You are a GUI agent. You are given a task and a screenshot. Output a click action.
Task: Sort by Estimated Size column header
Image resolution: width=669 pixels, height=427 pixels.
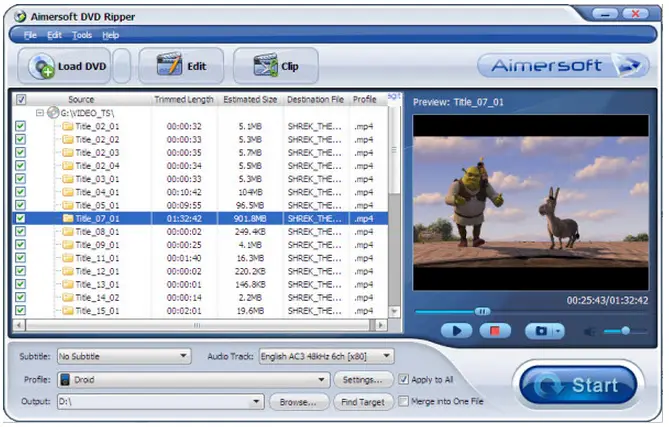coord(250,99)
